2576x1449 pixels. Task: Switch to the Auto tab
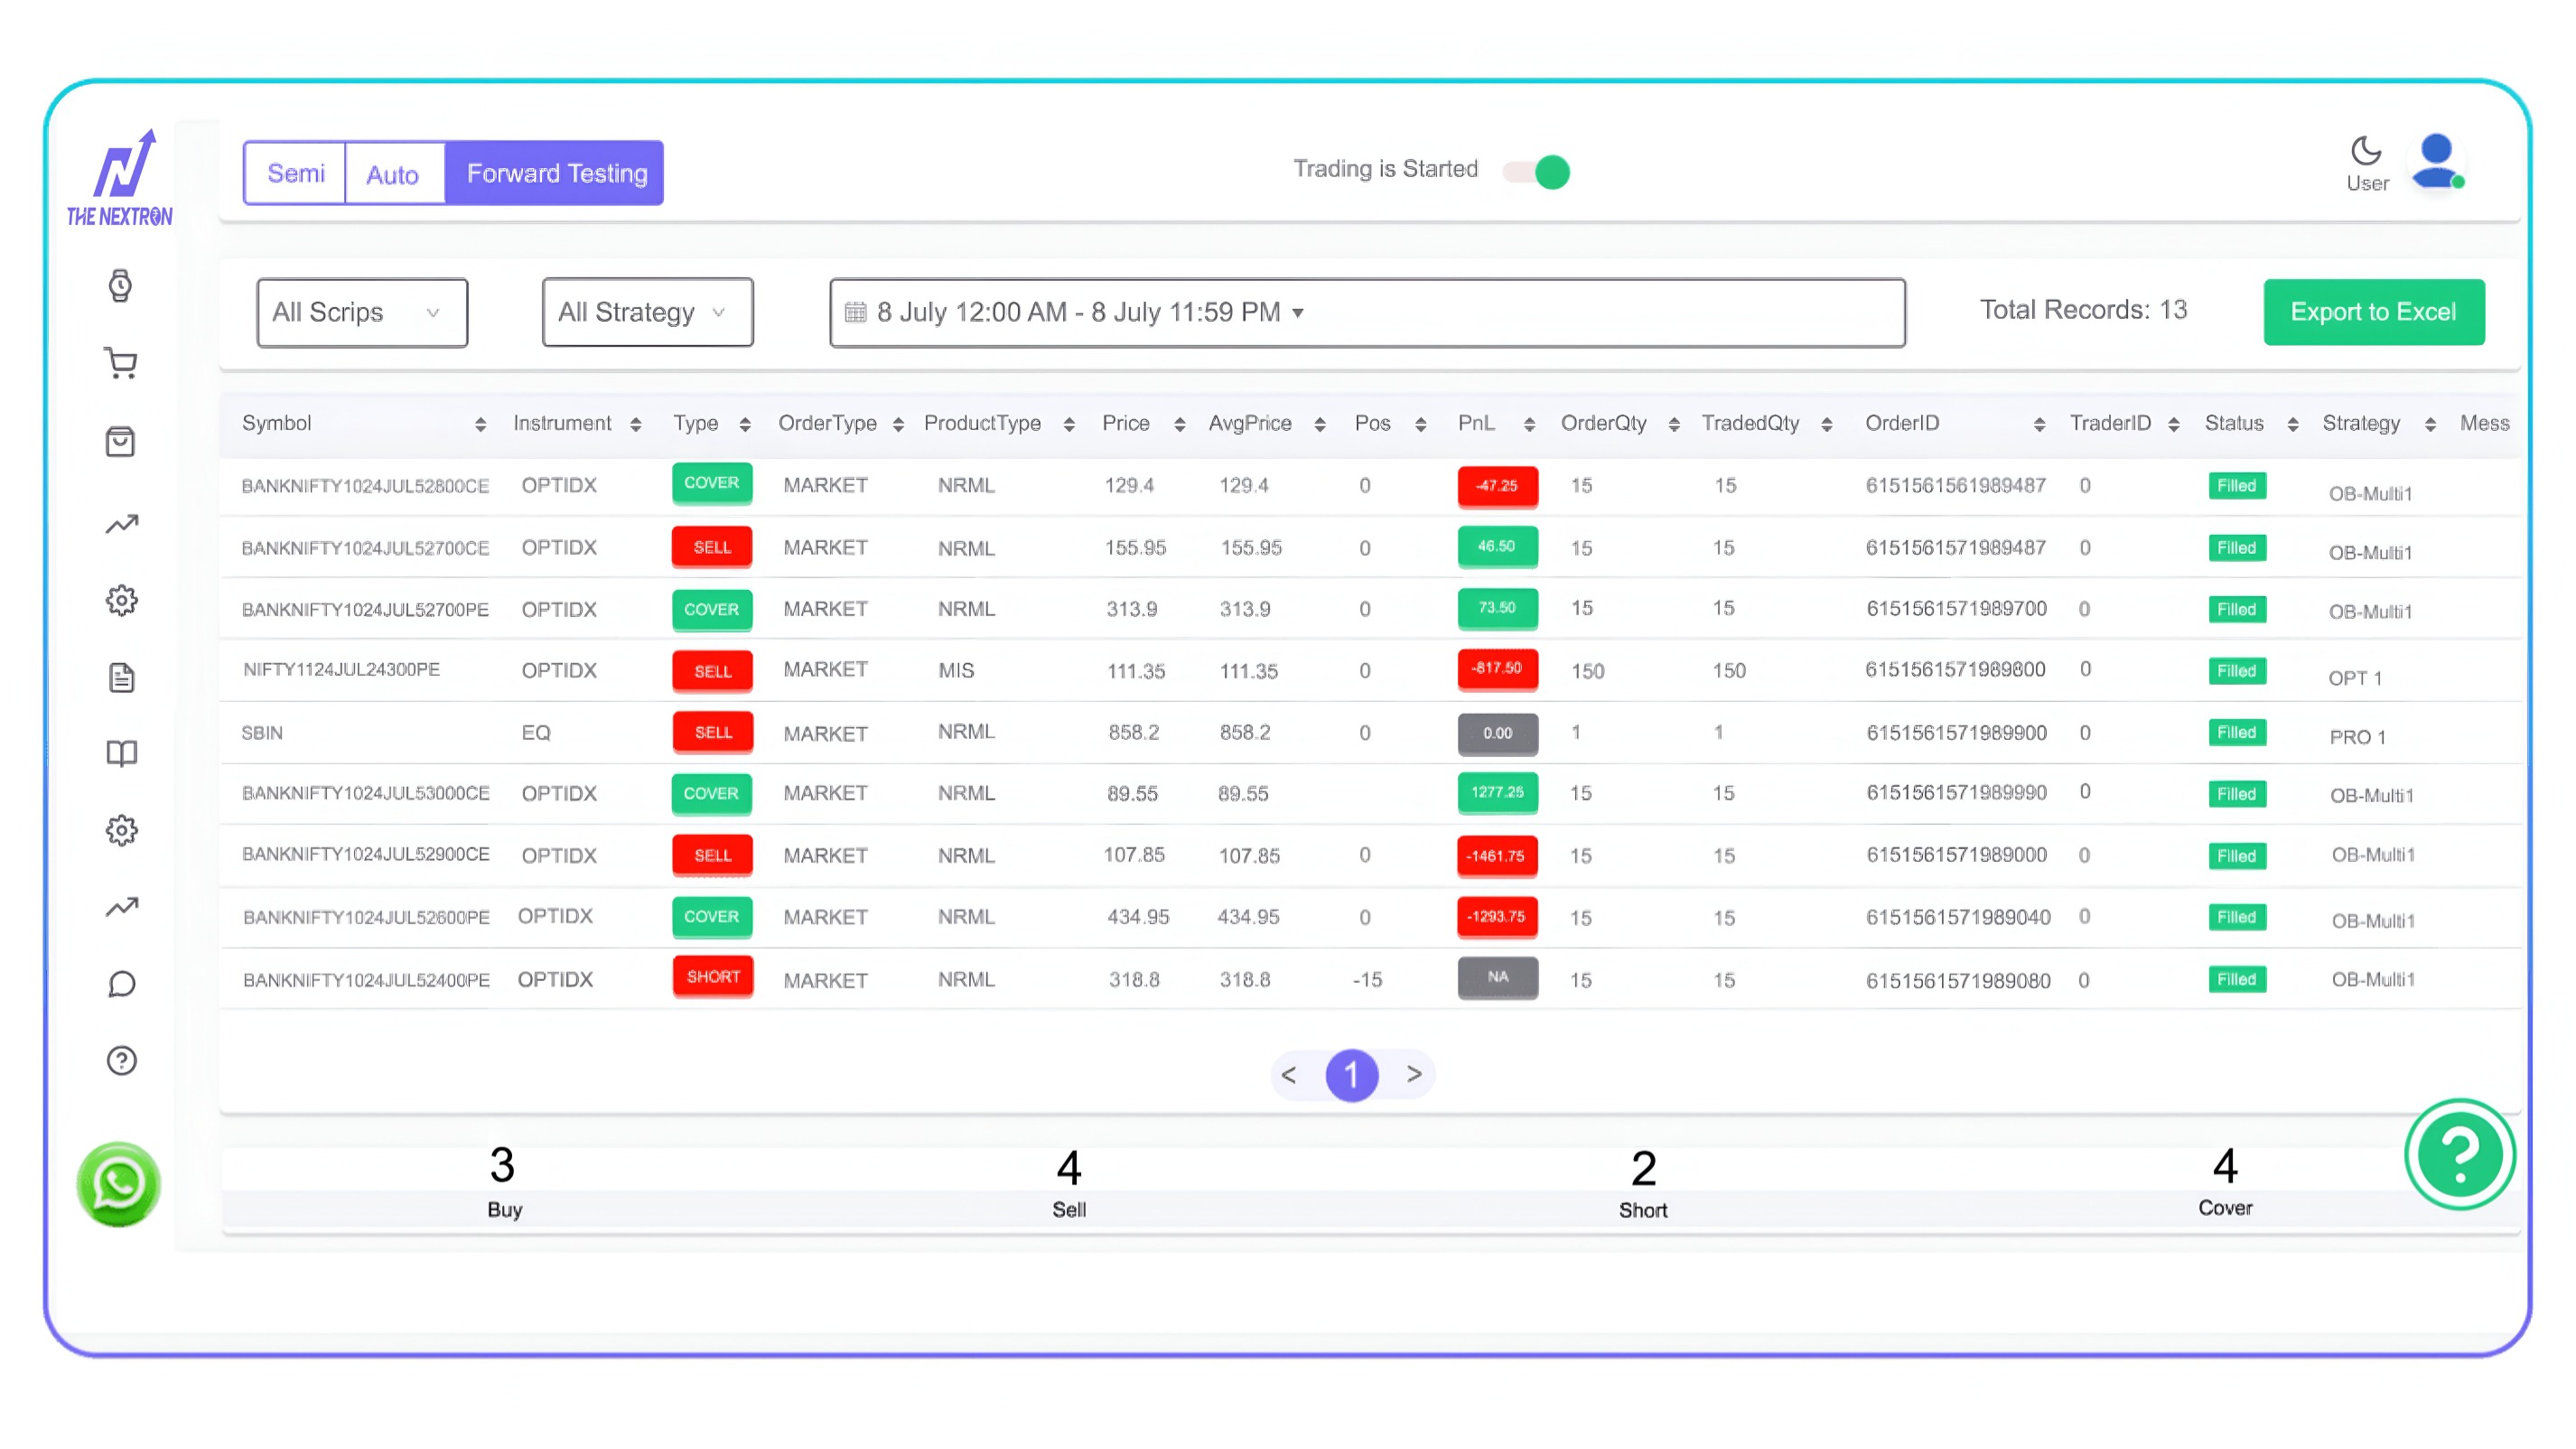(x=392, y=174)
